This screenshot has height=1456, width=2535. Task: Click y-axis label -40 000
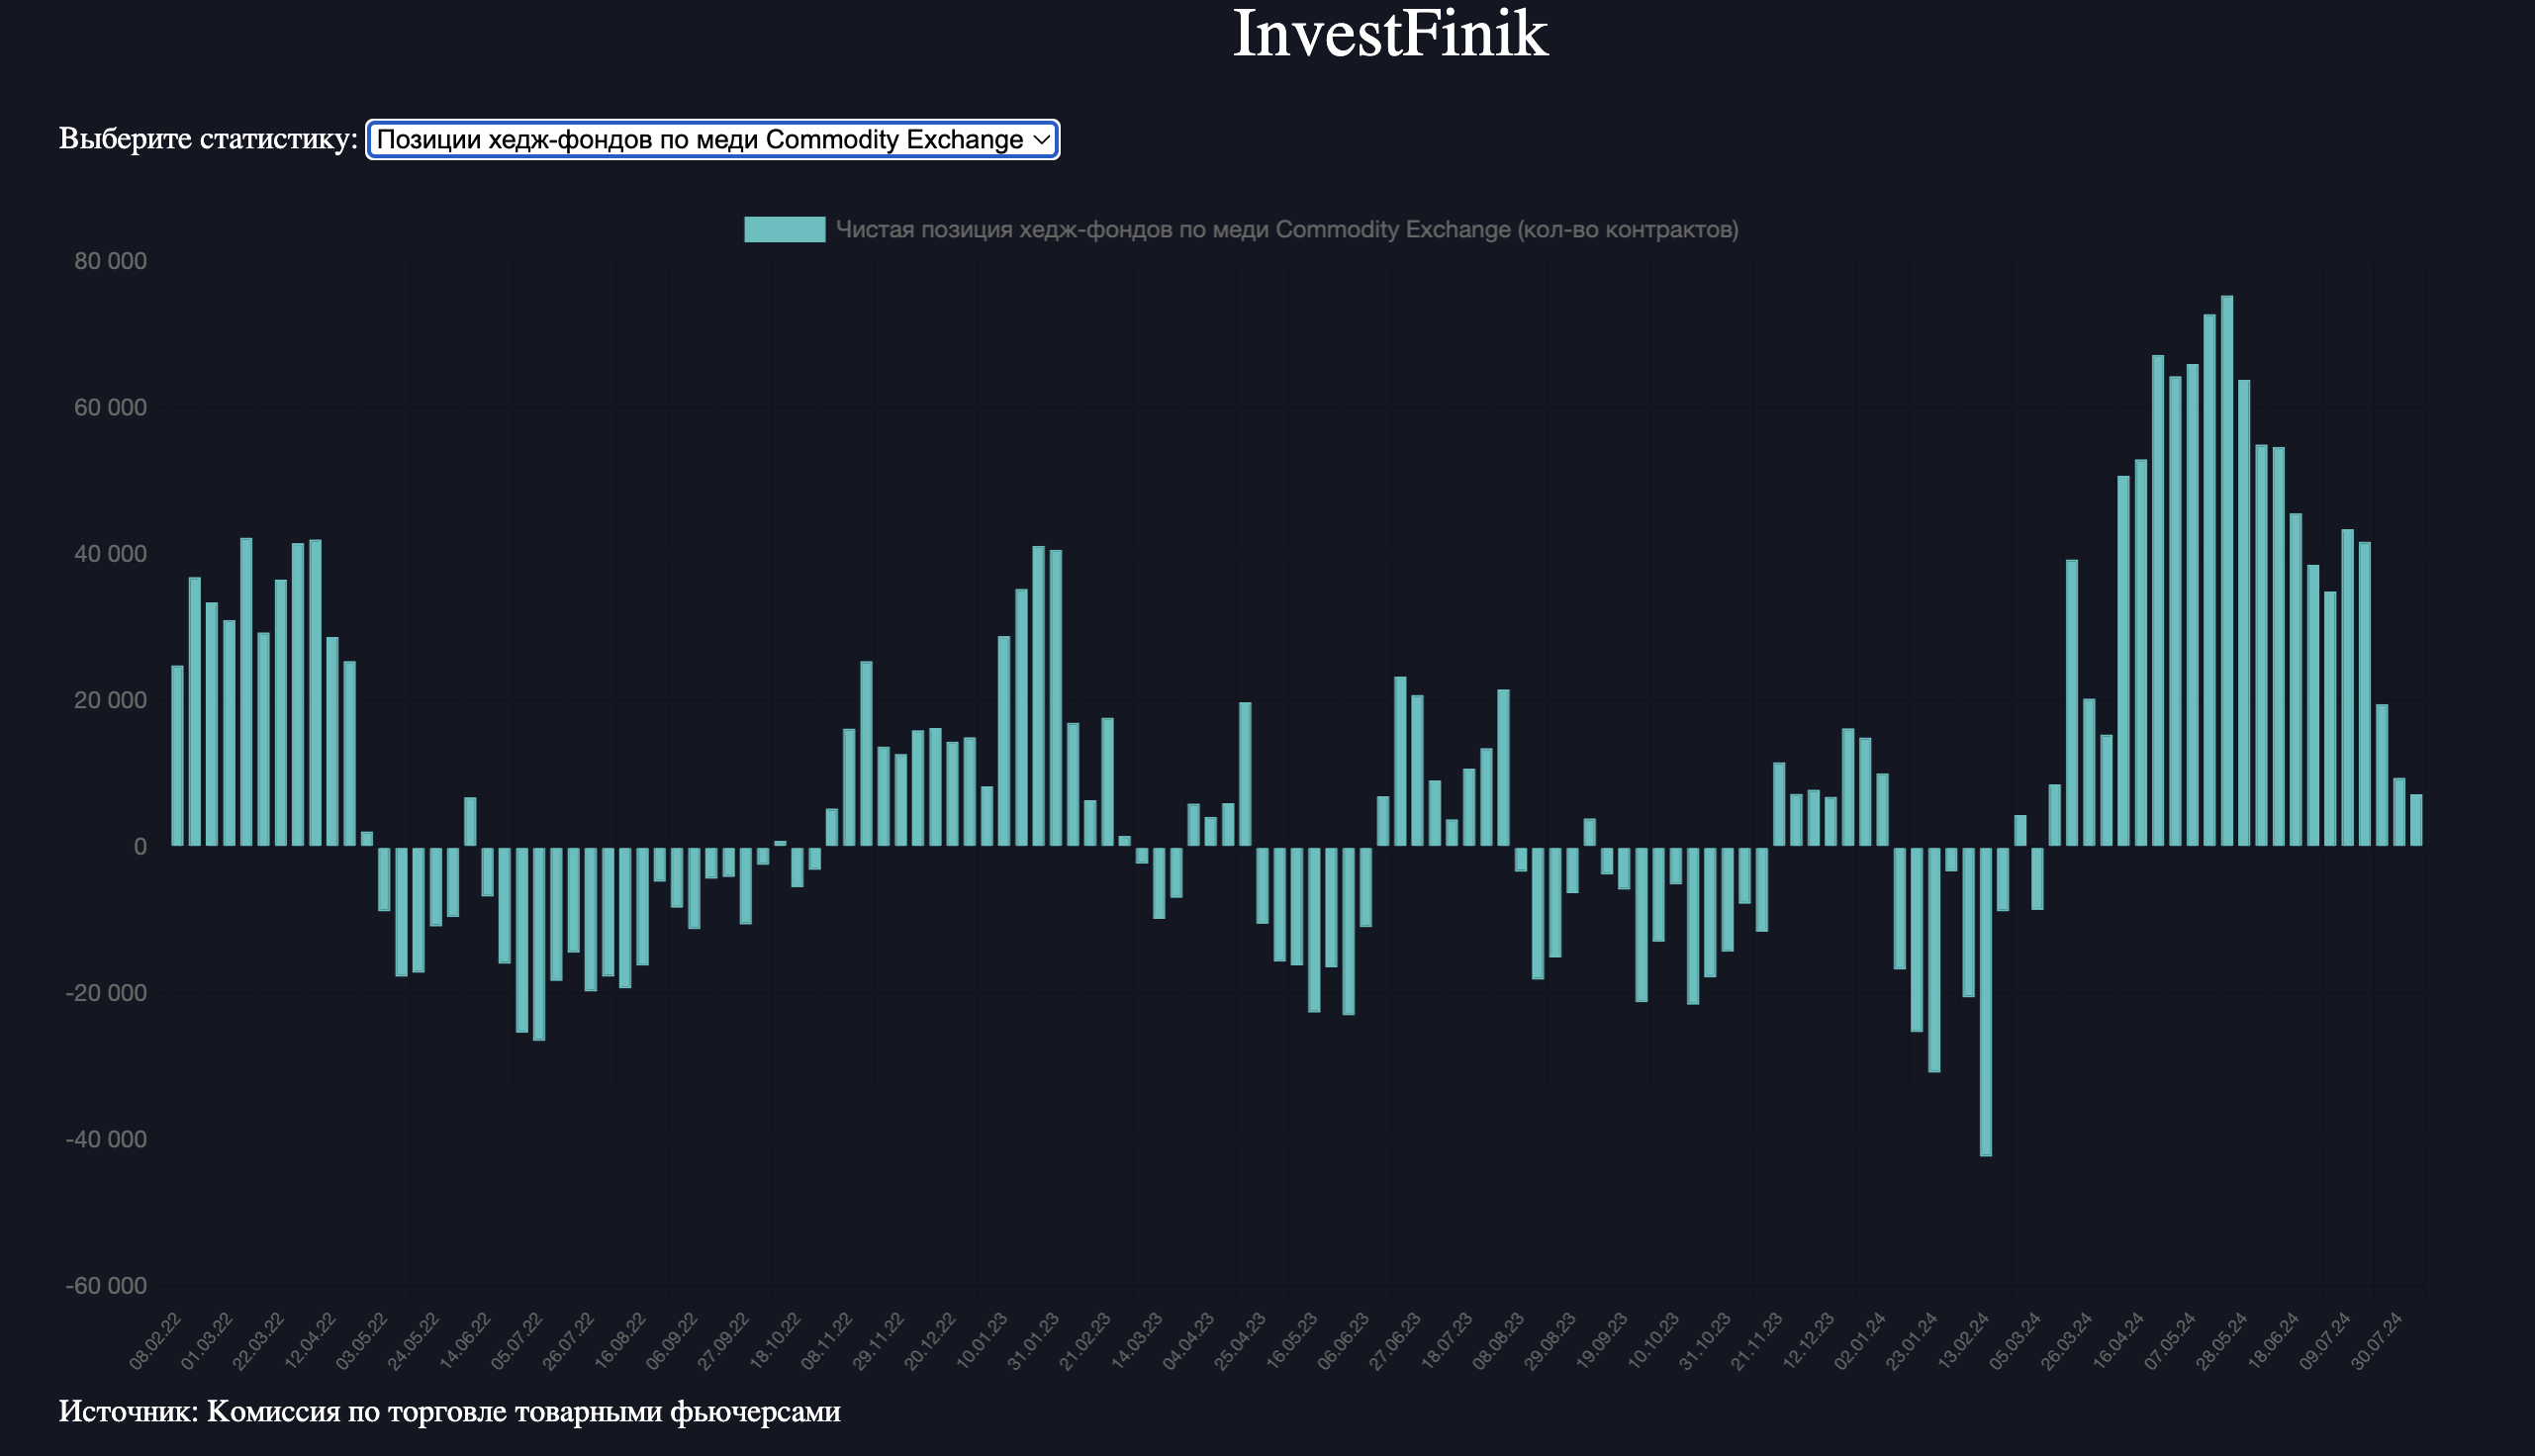tap(106, 1139)
